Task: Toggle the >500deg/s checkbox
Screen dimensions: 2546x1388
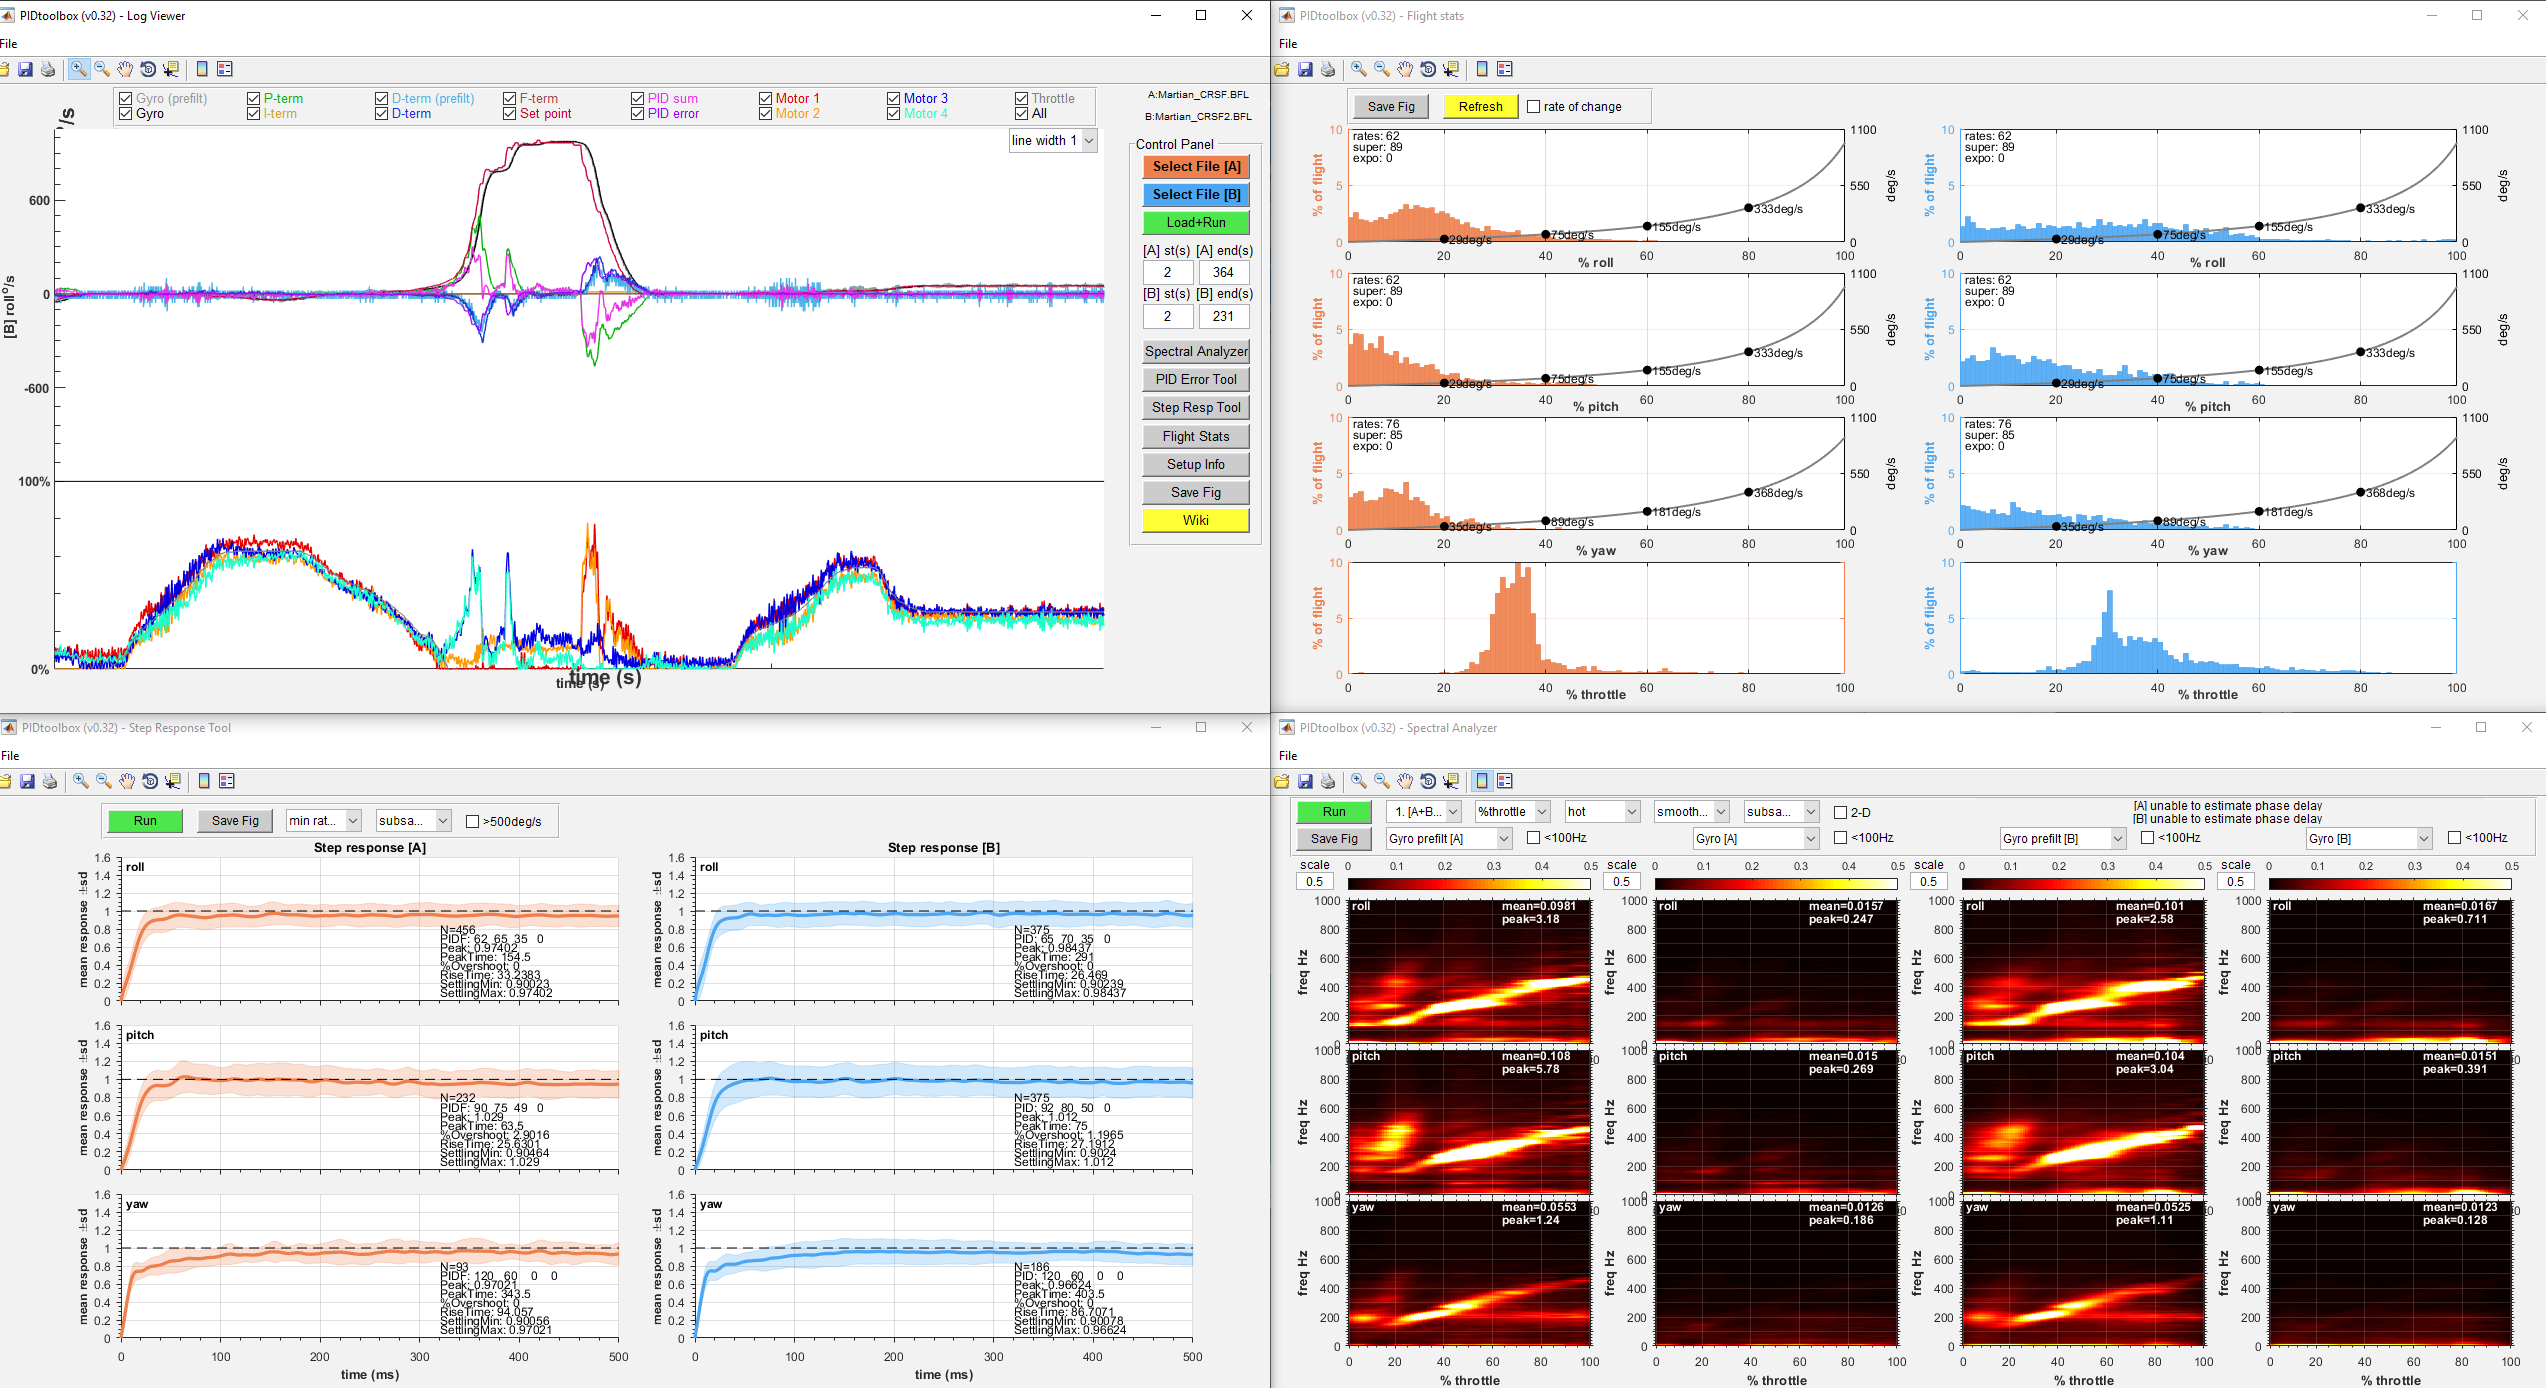Action: coord(473,821)
